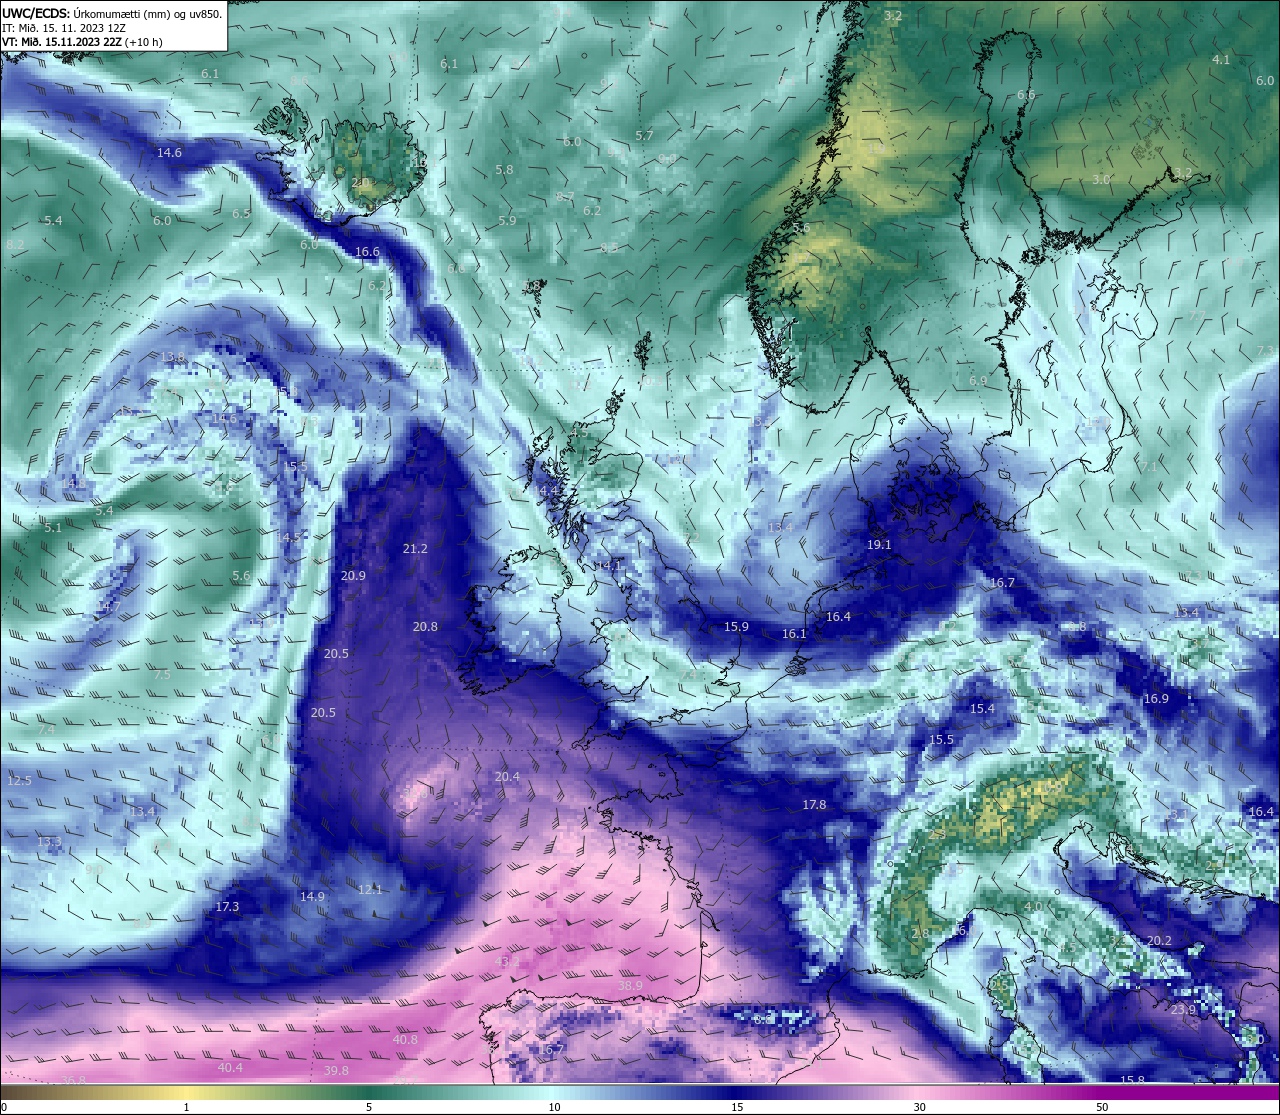The width and height of the screenshot is (1280, 1115).
Task: Click the '15.9' value label on map
Action: (736, 627)
